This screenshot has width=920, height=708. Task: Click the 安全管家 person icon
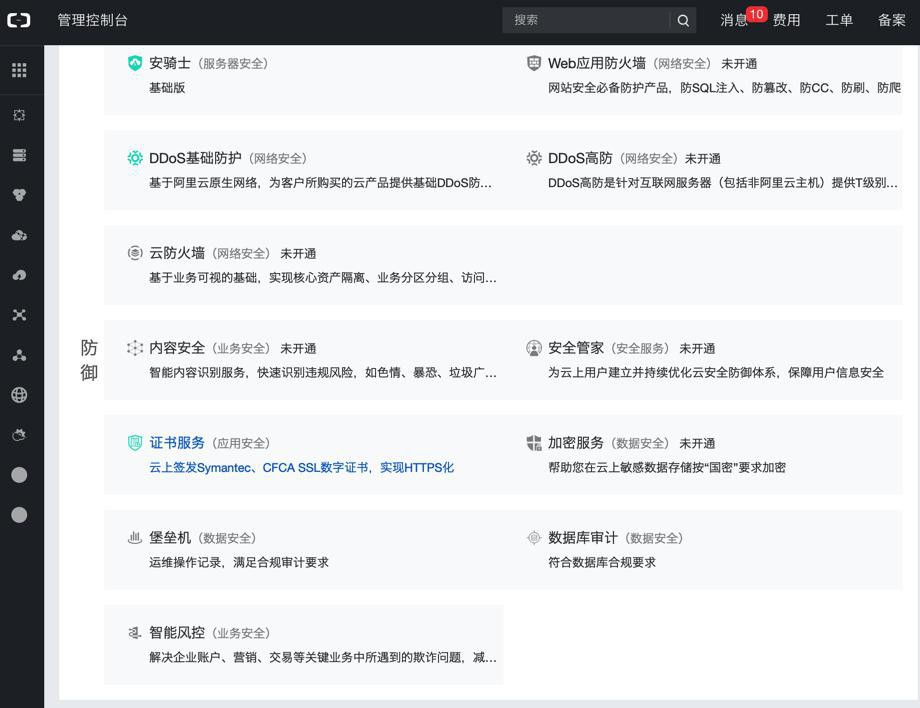(x=534, y=348)
